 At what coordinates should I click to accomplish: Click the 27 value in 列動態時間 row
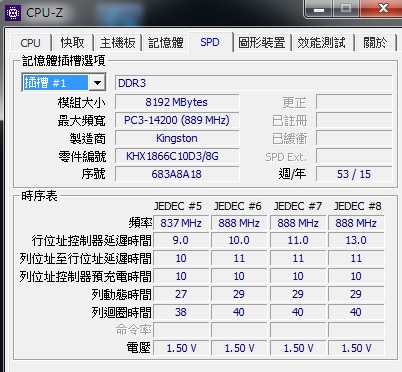[x=181, y=294]
